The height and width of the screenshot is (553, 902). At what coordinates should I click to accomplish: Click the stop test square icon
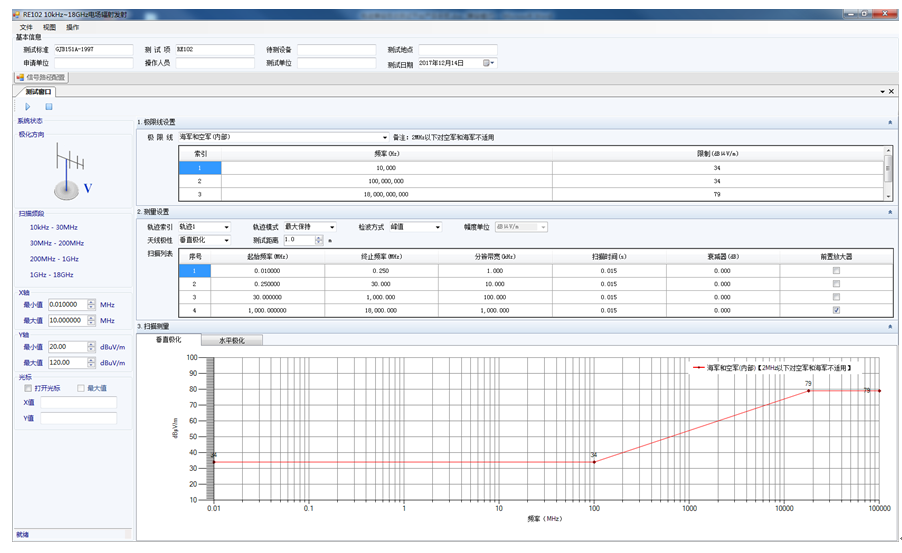coord(49,106)
